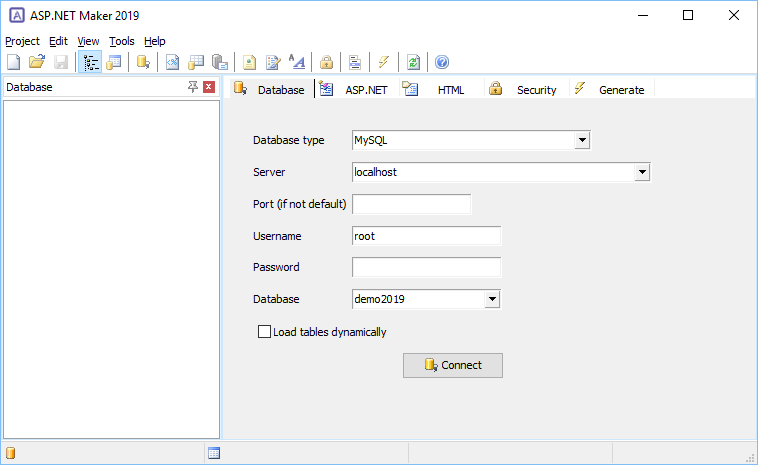Switch to the Security tab
The height and width of the screenshot is (465, 758).
tap(526, 89)
